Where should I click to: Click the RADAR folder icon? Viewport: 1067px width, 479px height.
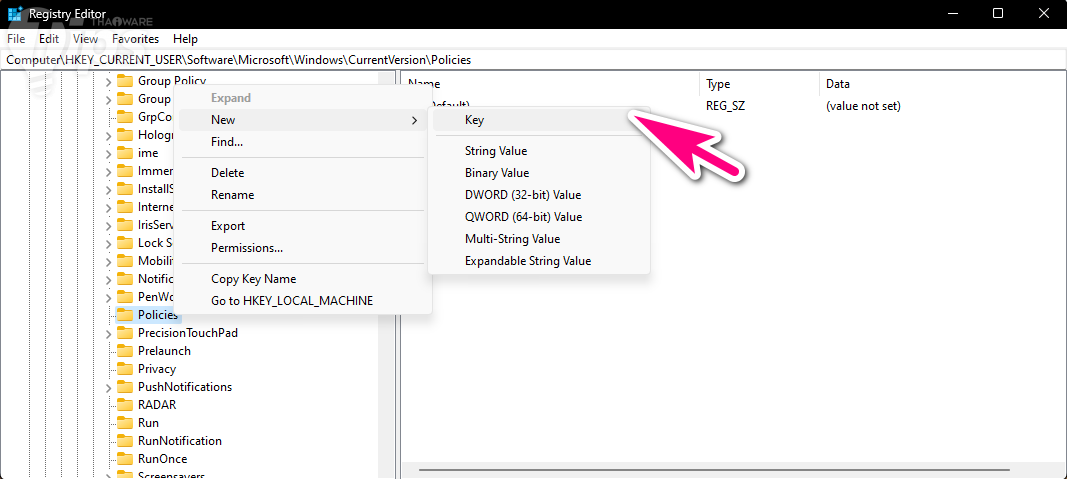pyautogui.click(x=125, y=405)
